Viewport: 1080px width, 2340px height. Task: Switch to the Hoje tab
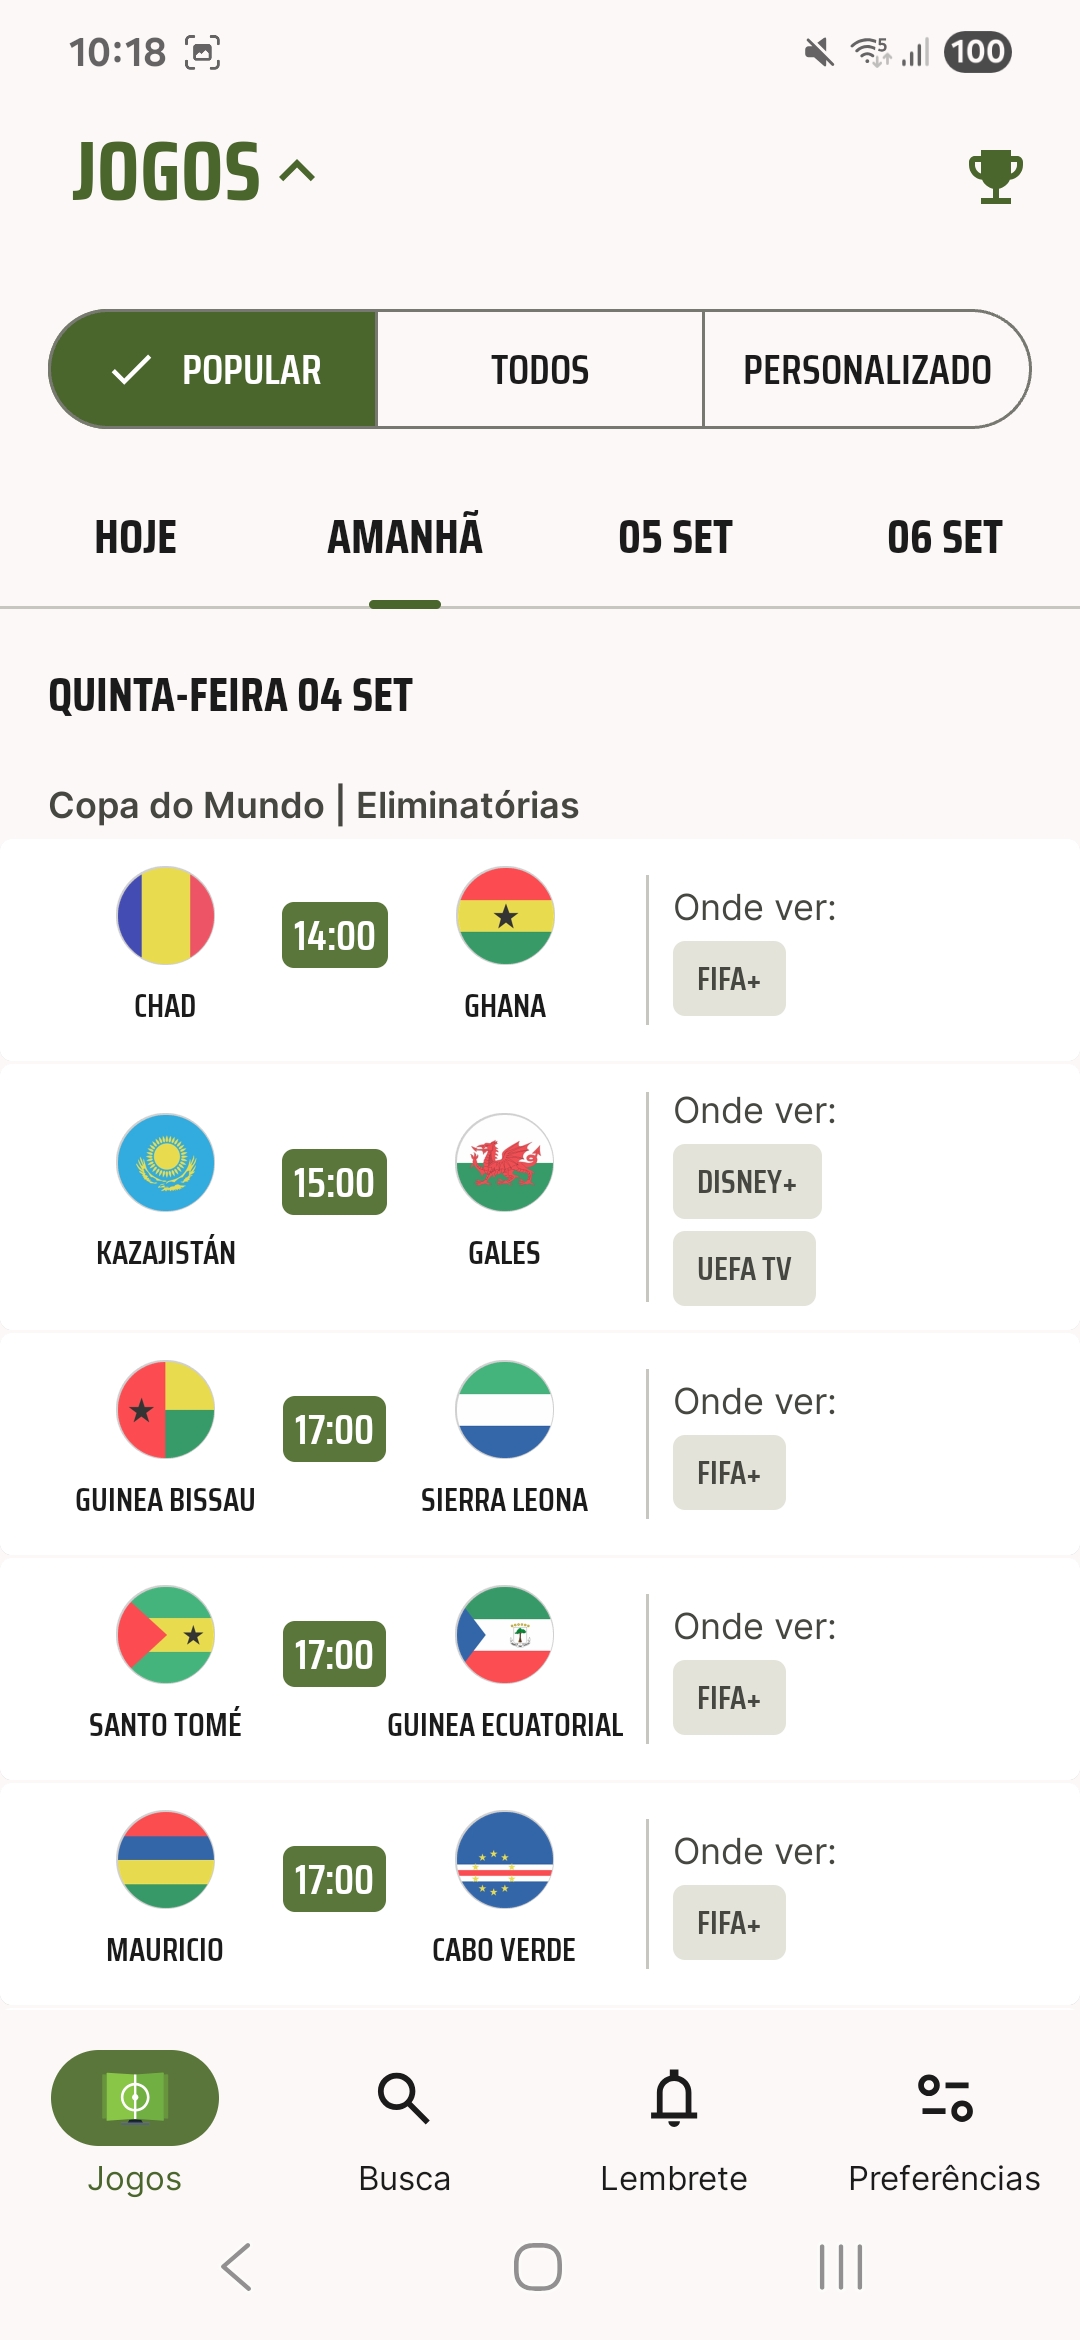(x=136, y=537)
